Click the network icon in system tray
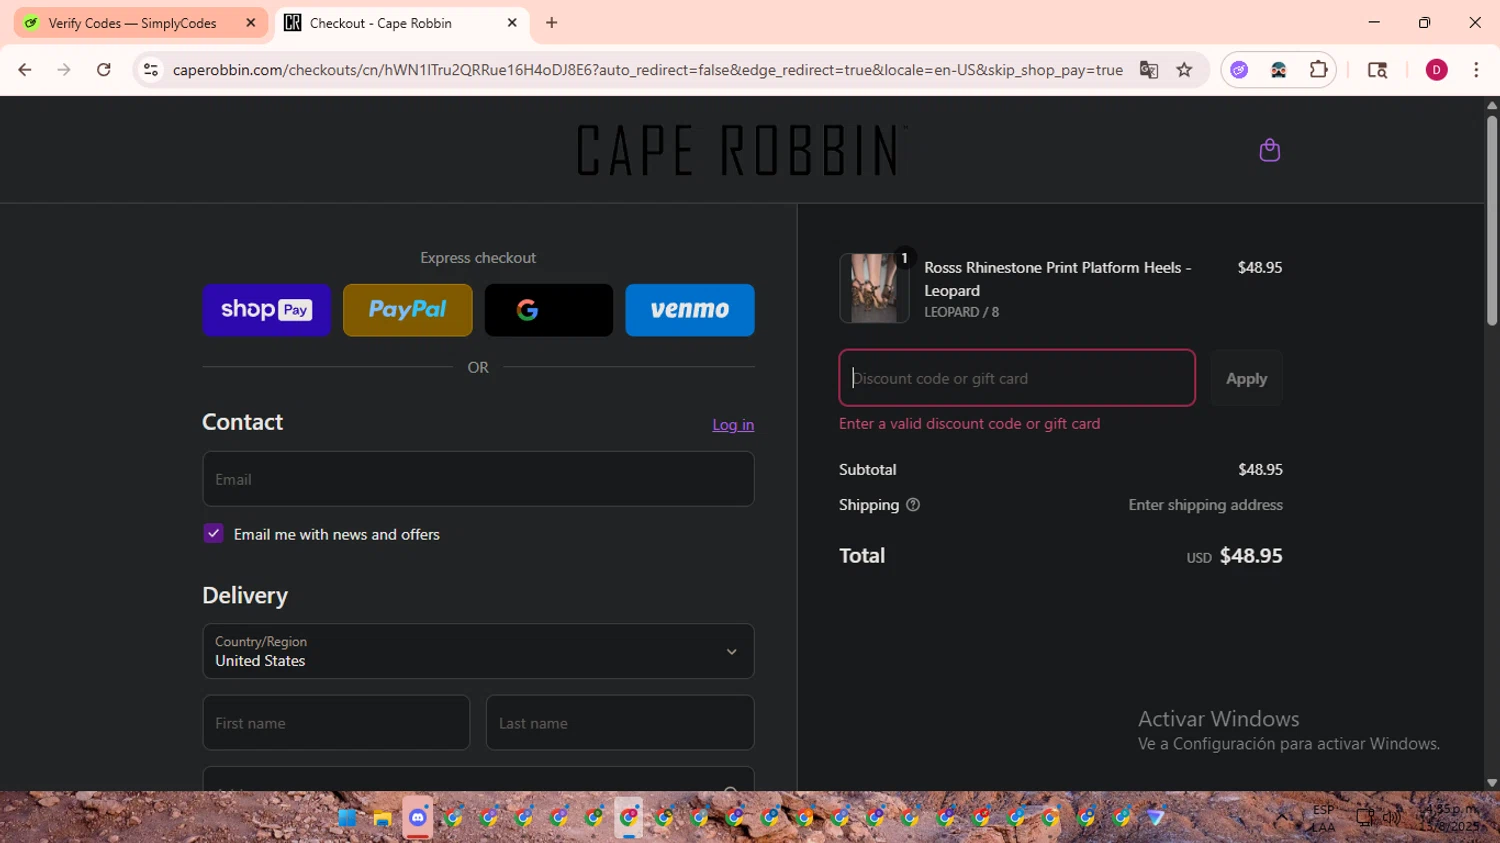Image resolution: width=1500 pixels, height=843 pixels. coord(1365,817)
